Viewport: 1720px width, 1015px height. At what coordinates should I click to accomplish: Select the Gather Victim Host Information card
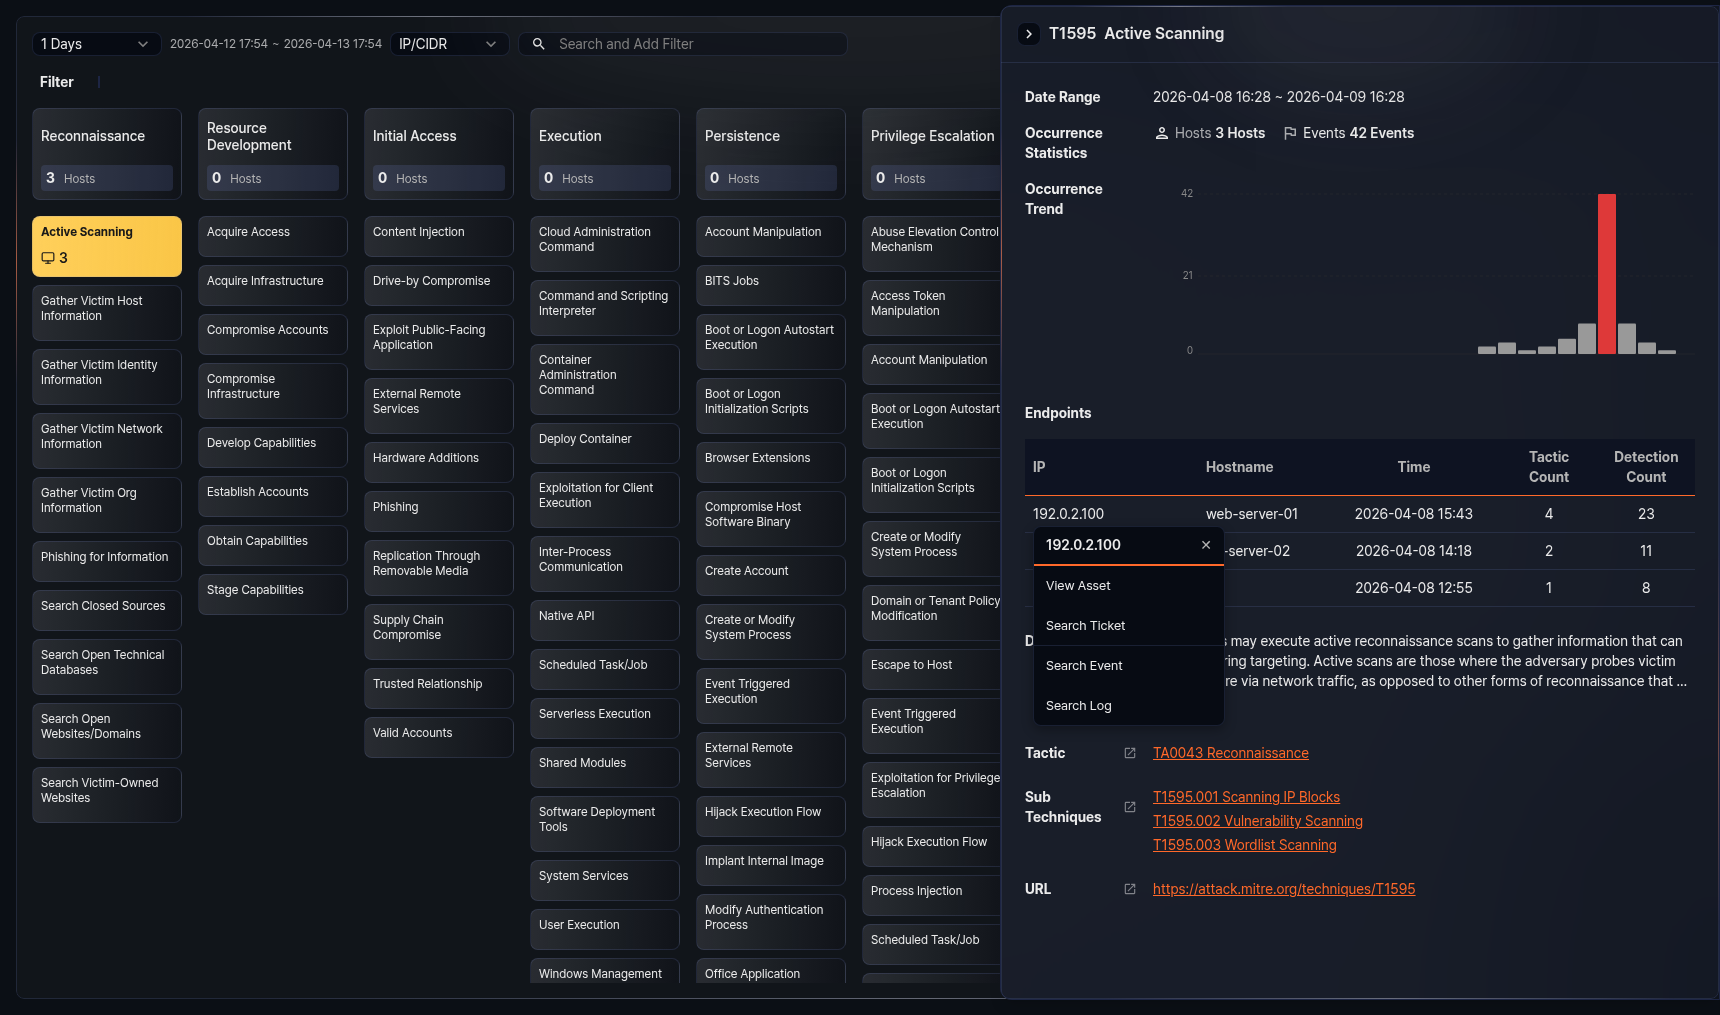coord(106,312)
